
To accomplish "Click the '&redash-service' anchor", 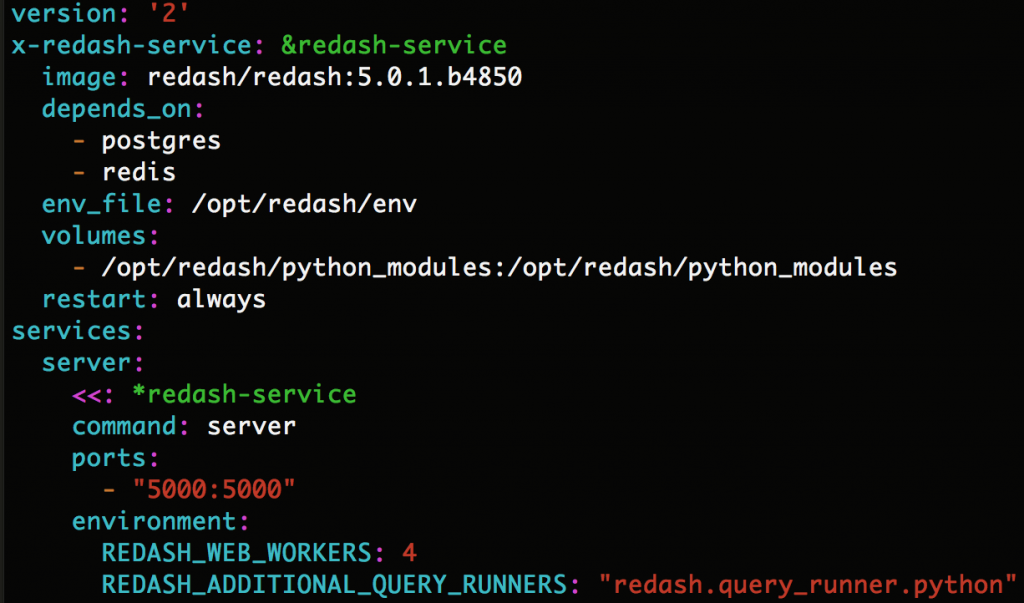I will (394, 45).
